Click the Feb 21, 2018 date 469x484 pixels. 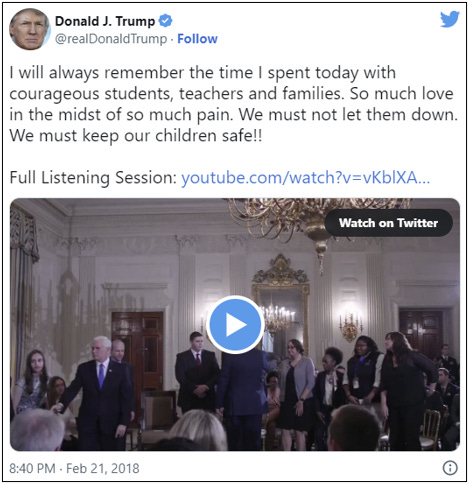[103, 468]
